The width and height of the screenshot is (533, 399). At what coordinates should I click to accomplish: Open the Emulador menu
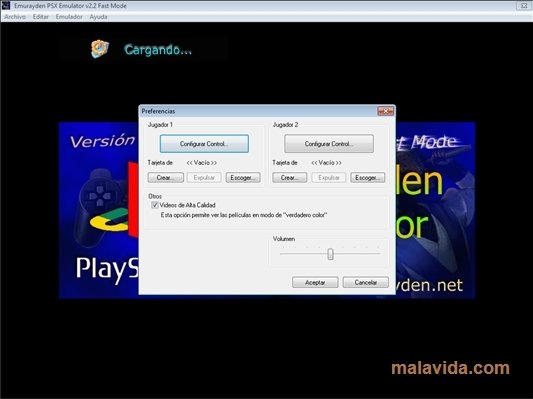coord(69,17)
